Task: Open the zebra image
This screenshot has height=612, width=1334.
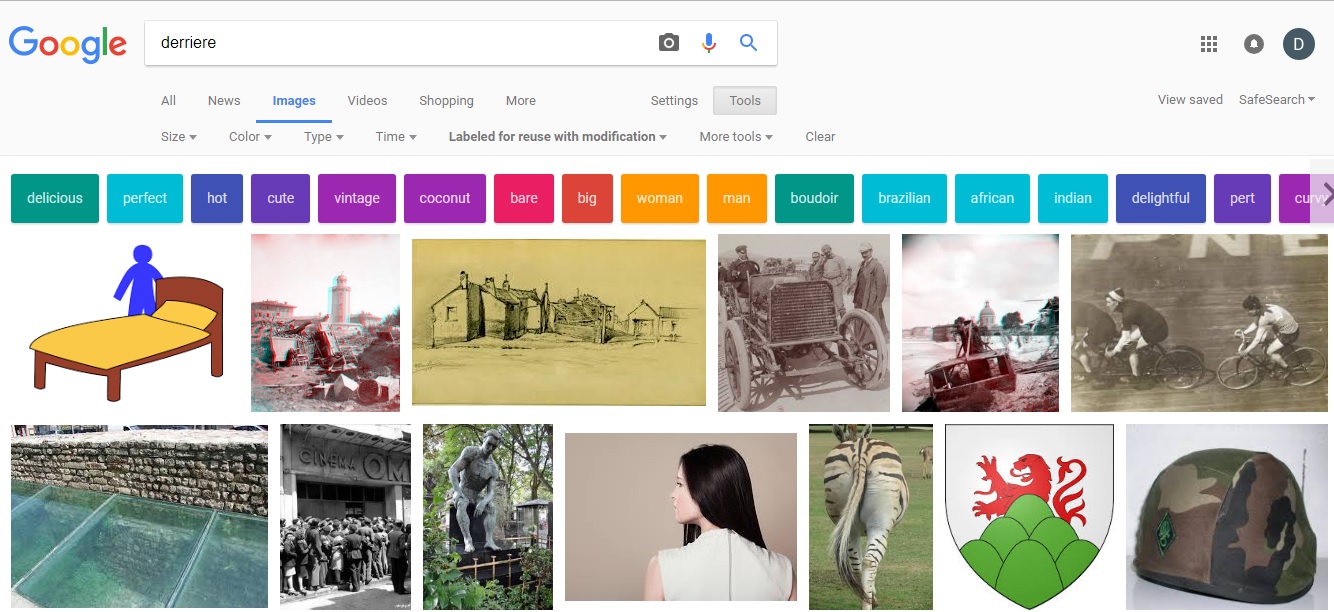Action: click(871, 516)
